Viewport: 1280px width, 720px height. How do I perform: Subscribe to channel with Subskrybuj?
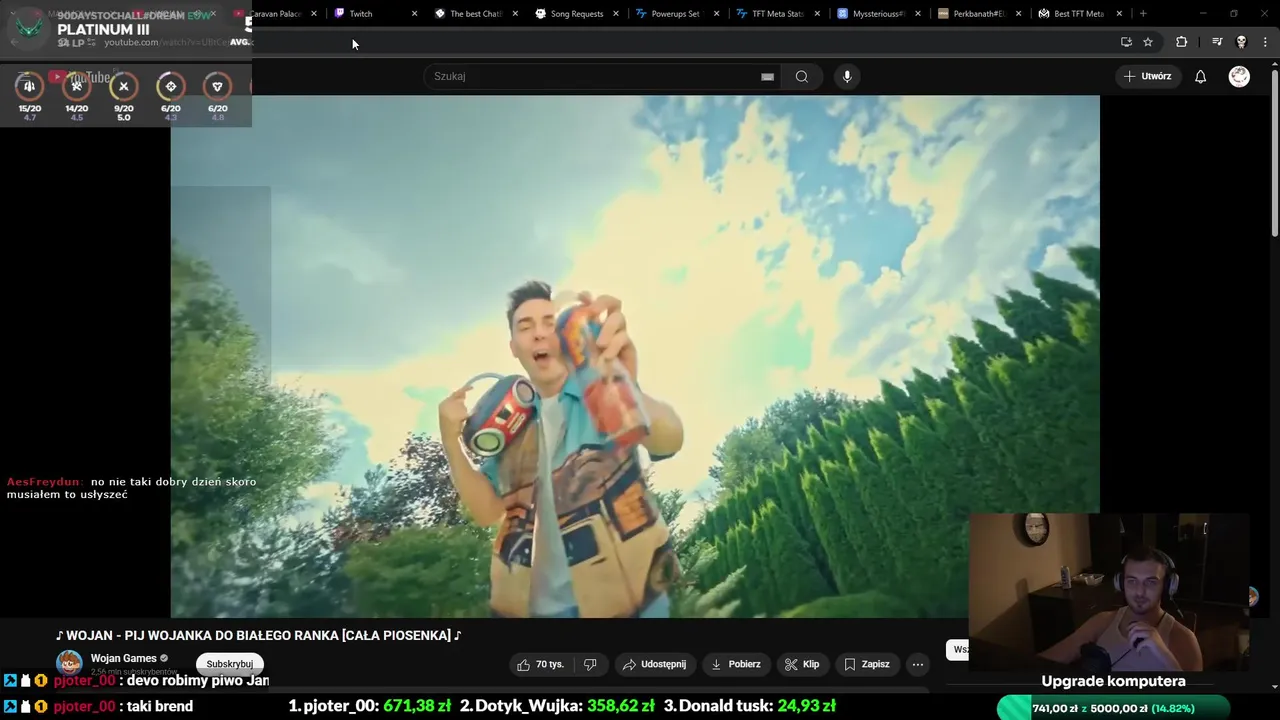coord(229,664)
